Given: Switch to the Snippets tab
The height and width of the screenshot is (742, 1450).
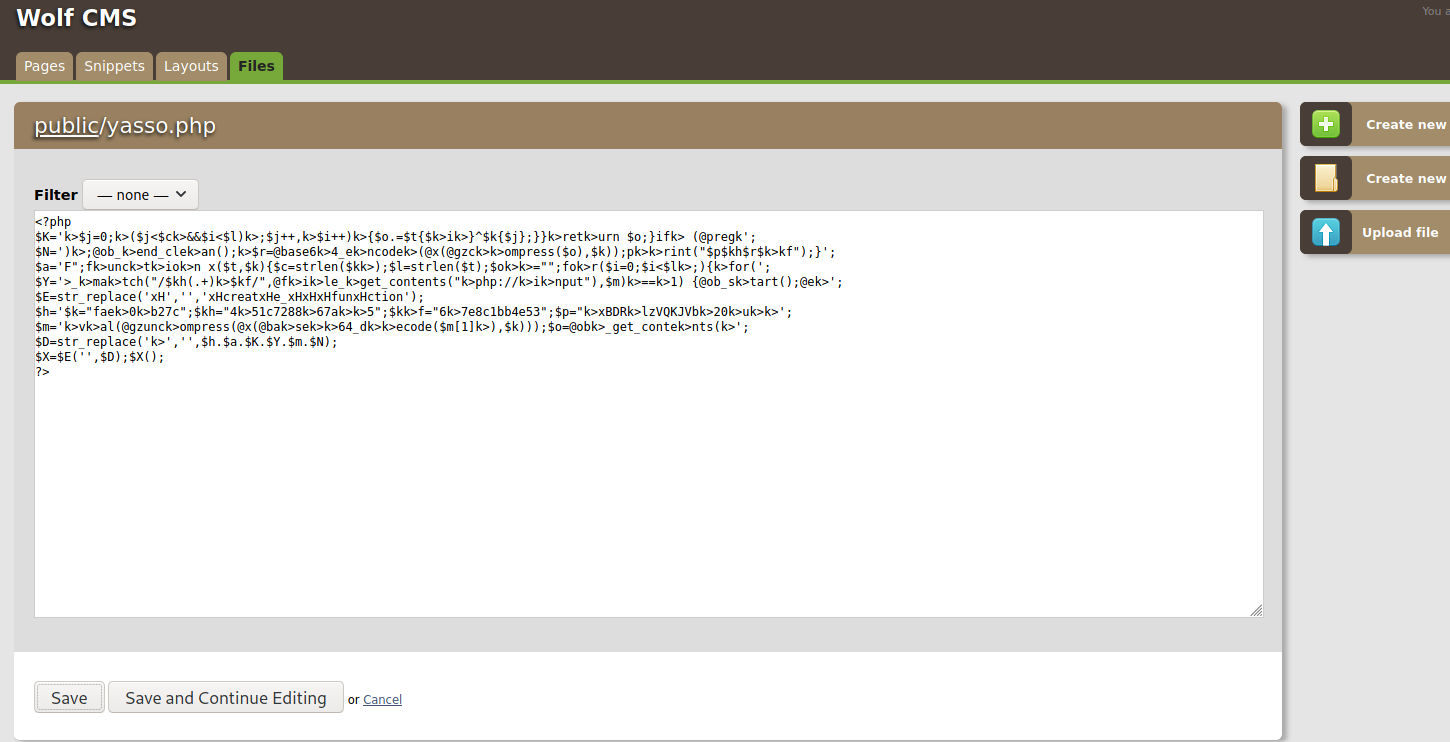Looking at the screenshot, I should (x=114, y=66).
